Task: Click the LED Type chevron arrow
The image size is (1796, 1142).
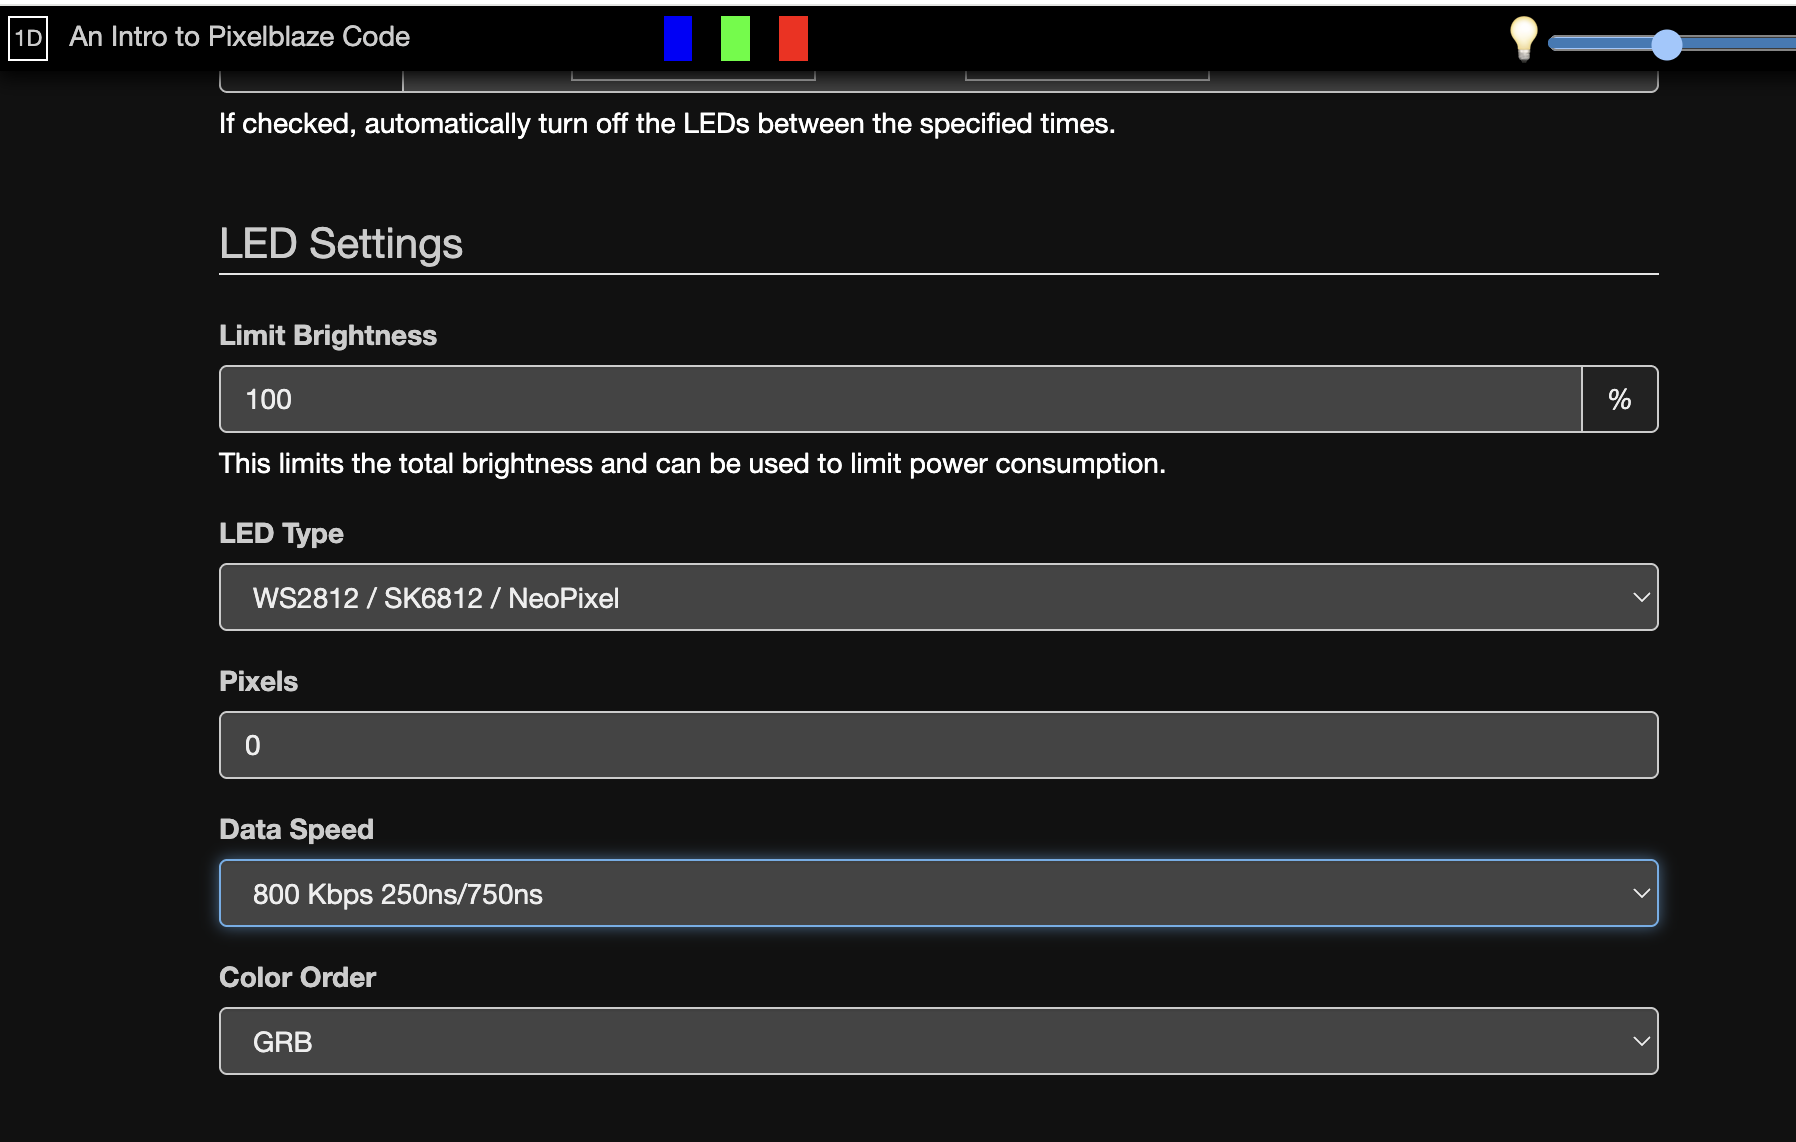Action: pos(1640,598)
